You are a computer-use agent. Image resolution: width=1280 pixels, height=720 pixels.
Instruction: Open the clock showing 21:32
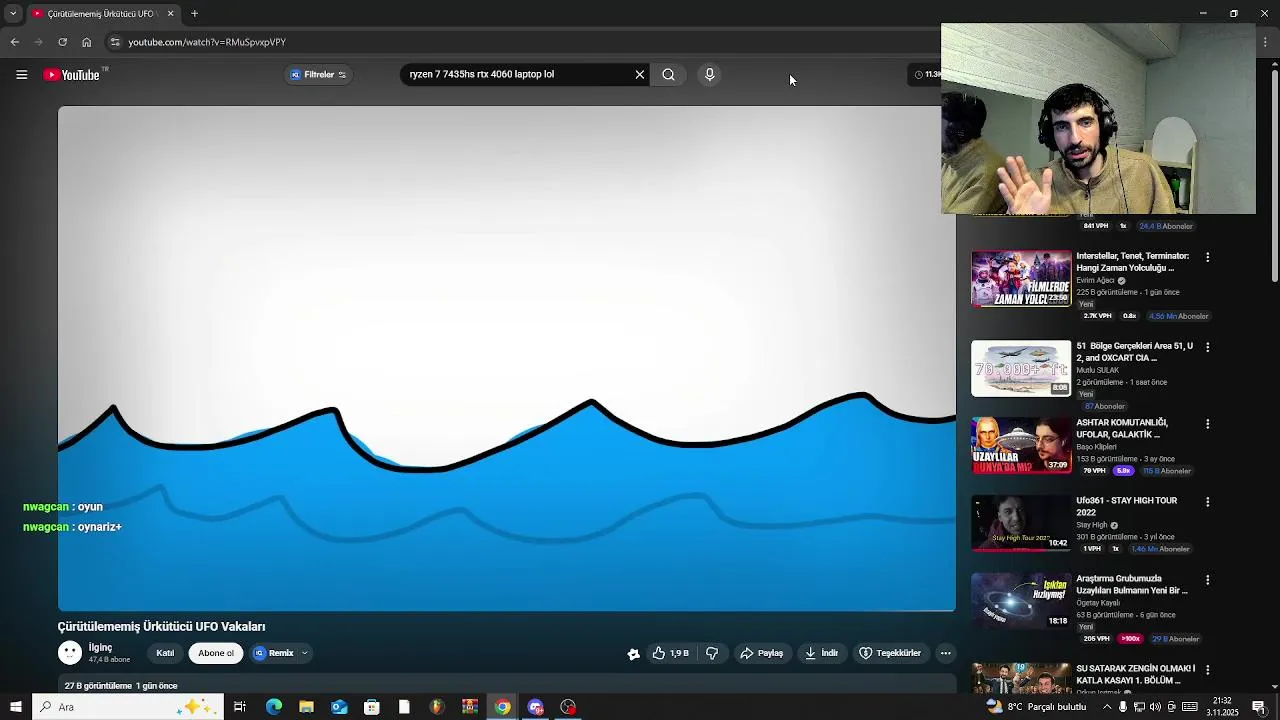click(x=1222, y=707)
